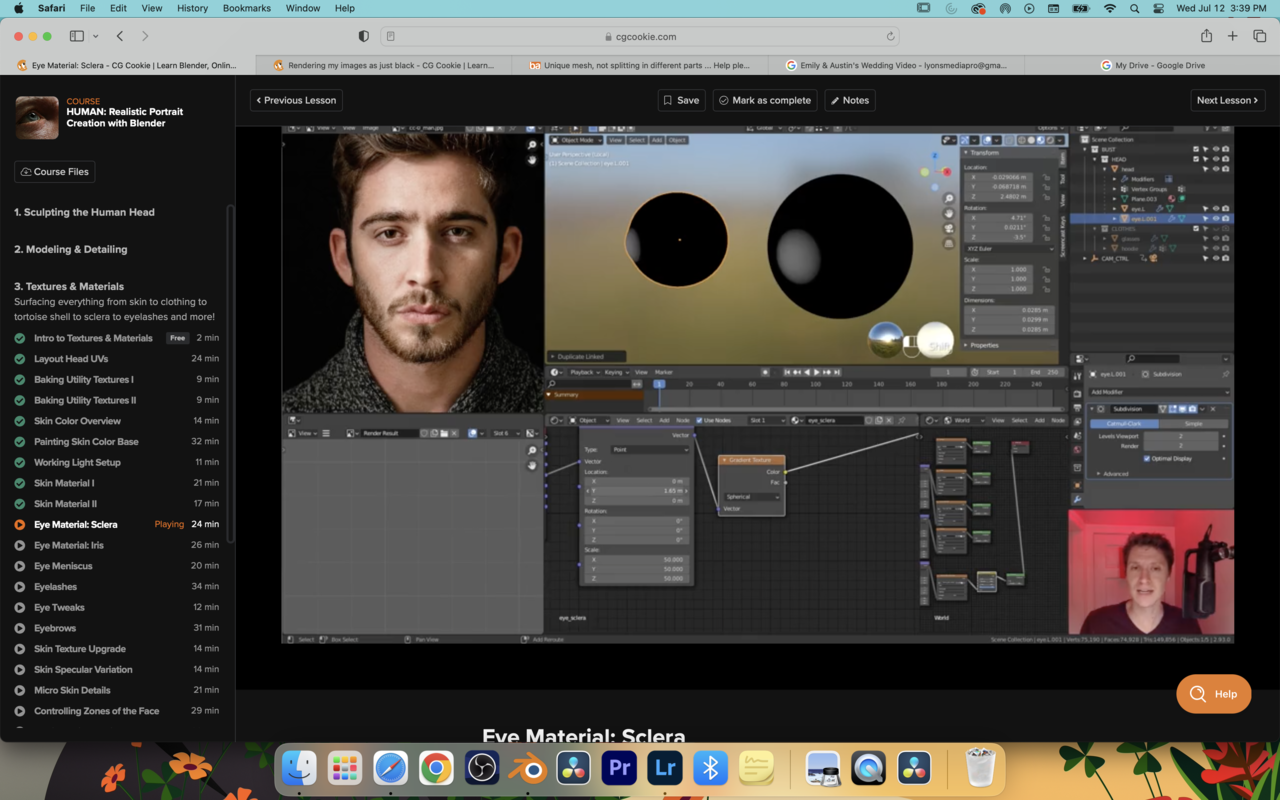Expand the Sculpting the Human Head section
1280x800 pixels.
84,212
